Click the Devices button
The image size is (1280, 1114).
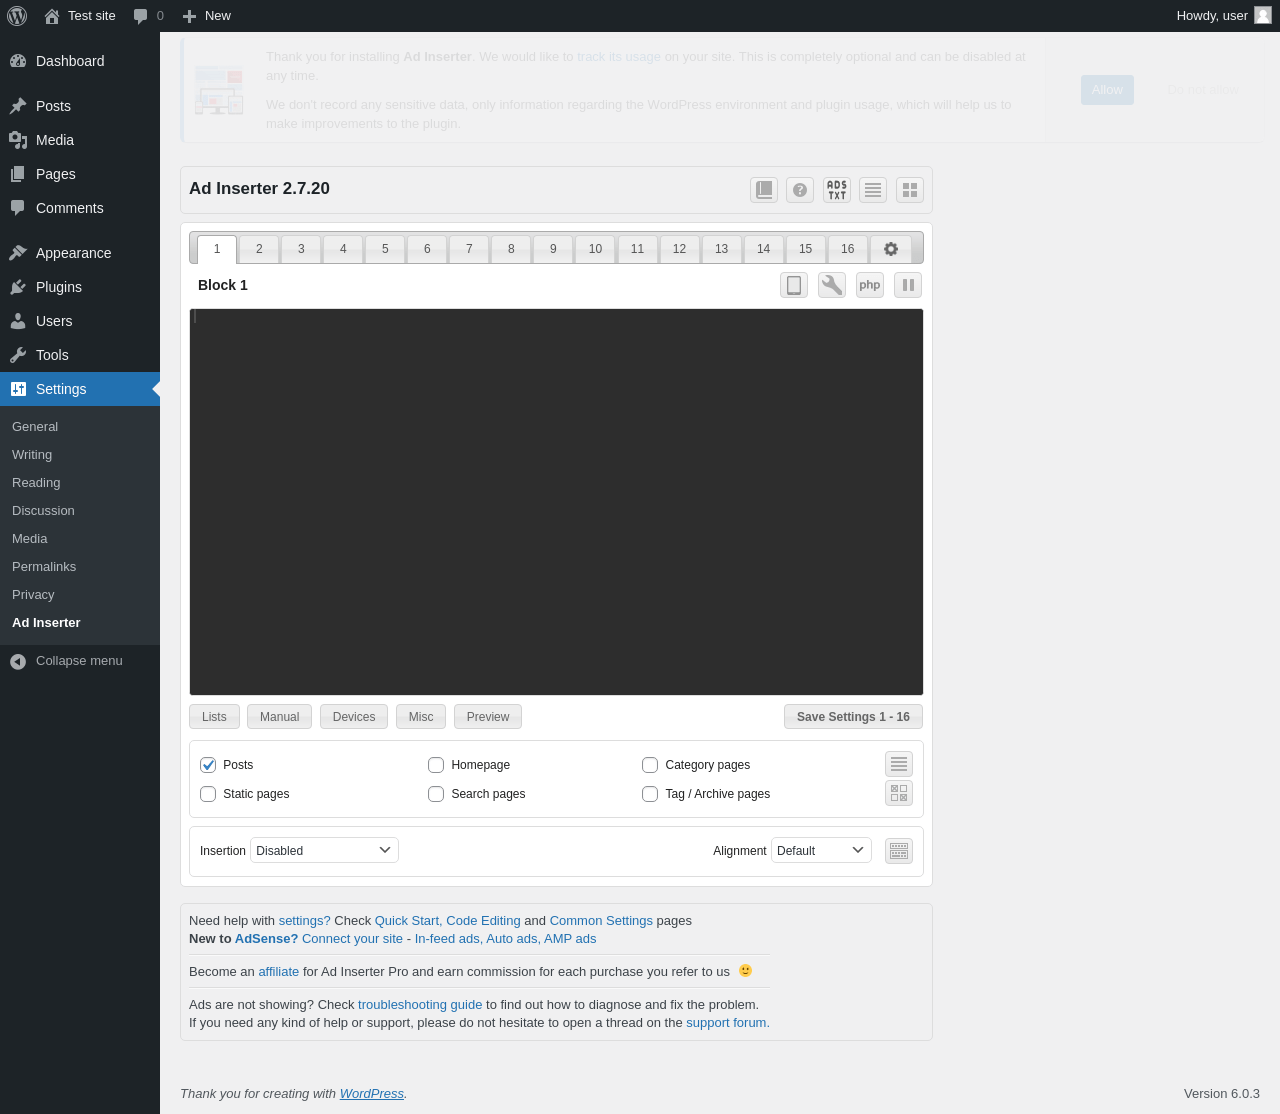[x=354, y=717]
